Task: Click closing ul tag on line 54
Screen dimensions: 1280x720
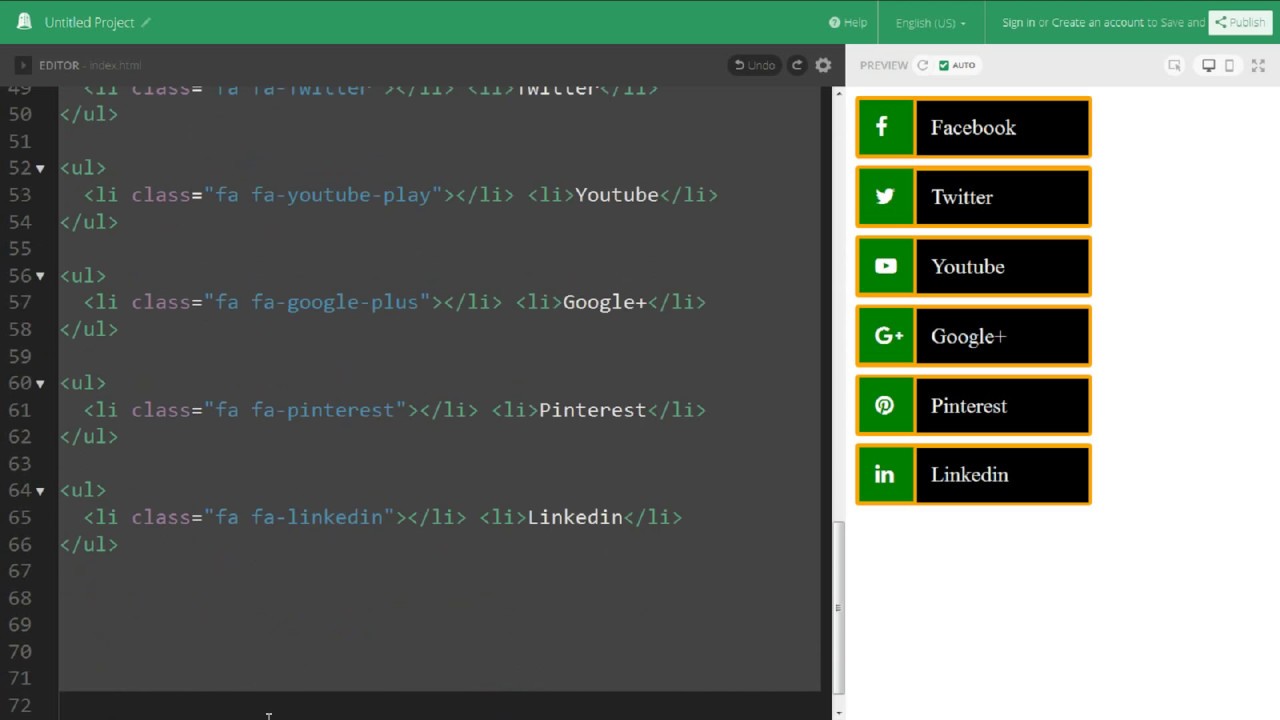Action: pos(89,222)
